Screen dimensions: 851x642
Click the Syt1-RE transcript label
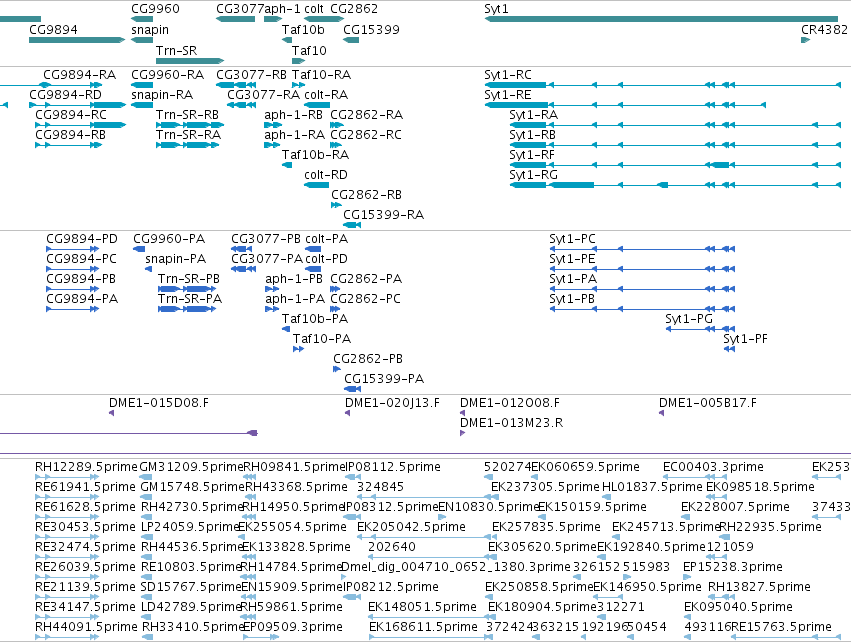[x=507, y=94]
